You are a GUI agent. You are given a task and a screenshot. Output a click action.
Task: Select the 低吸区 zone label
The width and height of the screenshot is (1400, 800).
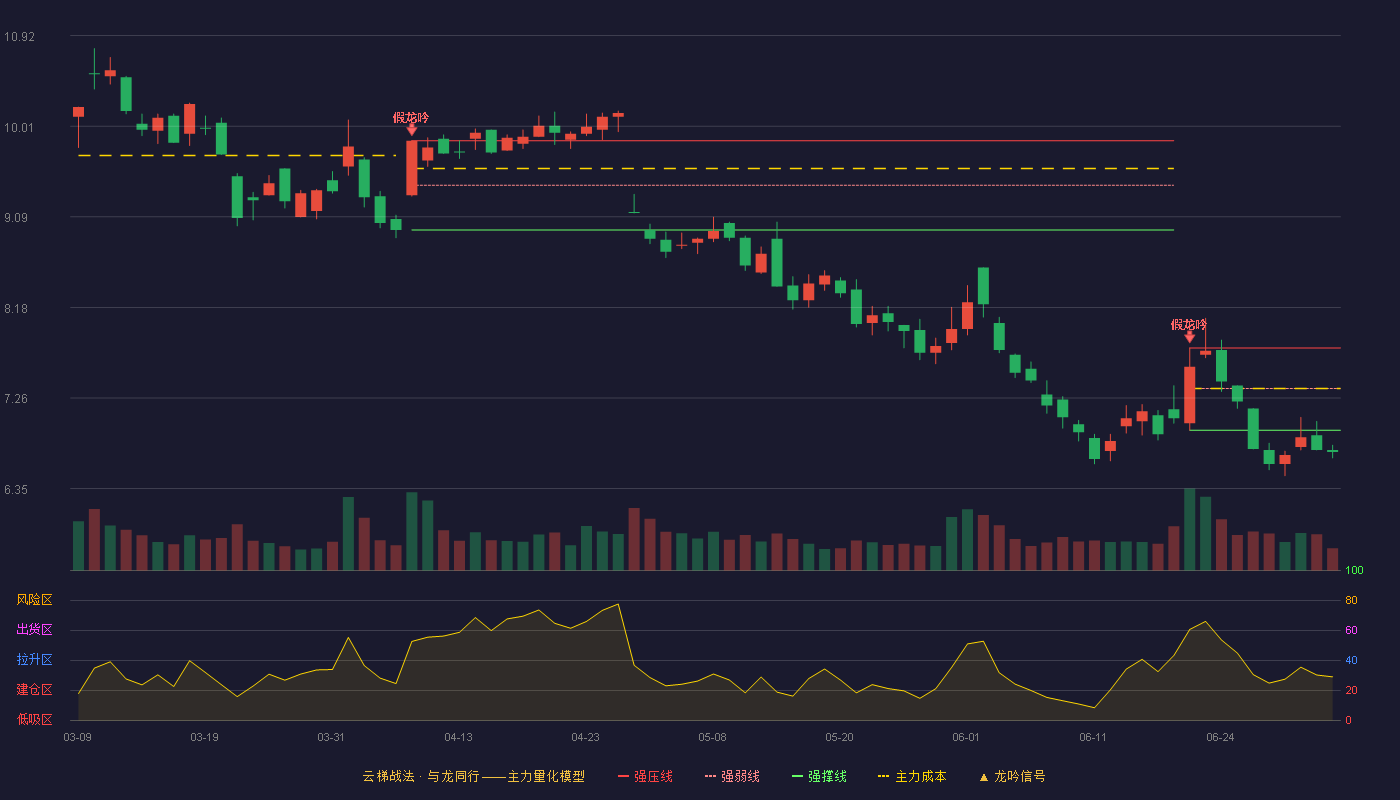tap(34, 719)
